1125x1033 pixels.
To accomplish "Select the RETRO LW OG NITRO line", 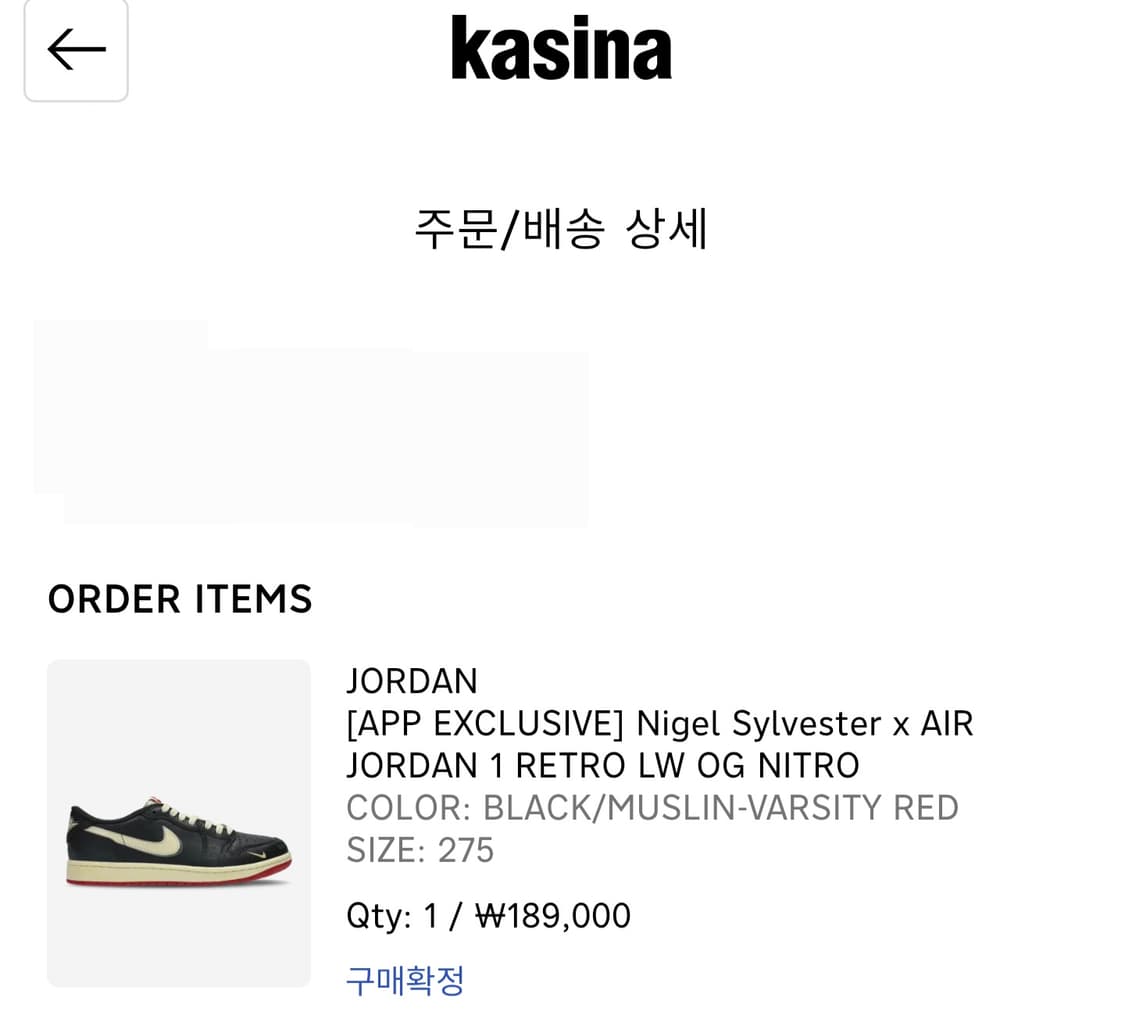I will [x=688, y=766].
